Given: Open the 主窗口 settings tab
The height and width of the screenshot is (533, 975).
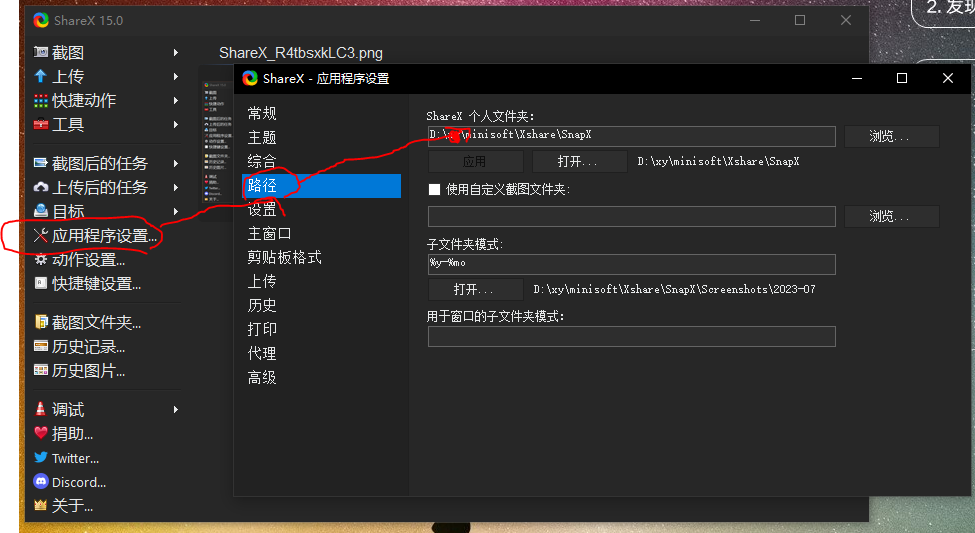Looking at the screenshot, I should point(321,233).
